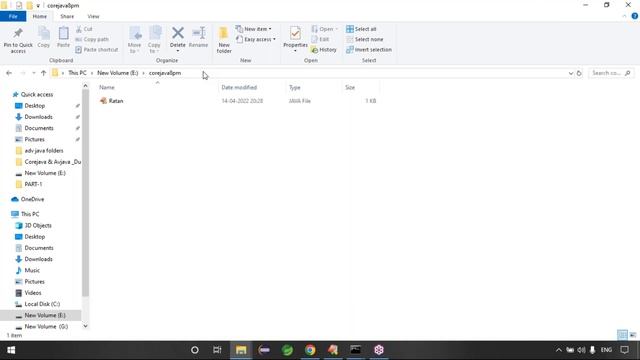Open Videos under This PC

click(x=33, y=293)
